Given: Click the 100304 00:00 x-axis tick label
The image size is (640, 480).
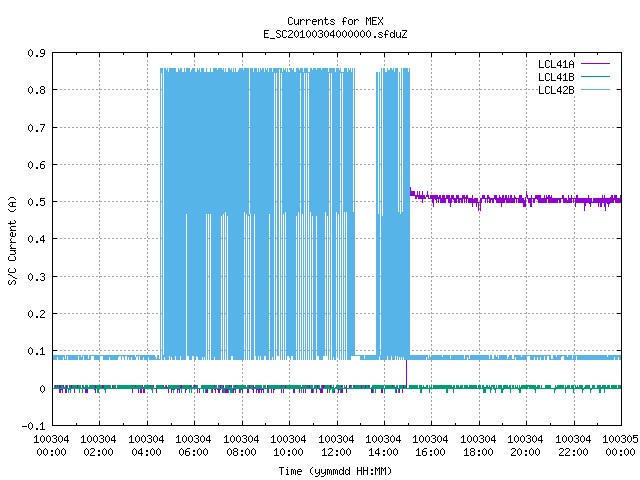Looking at the screenshot, I should [x=51, y=446].
